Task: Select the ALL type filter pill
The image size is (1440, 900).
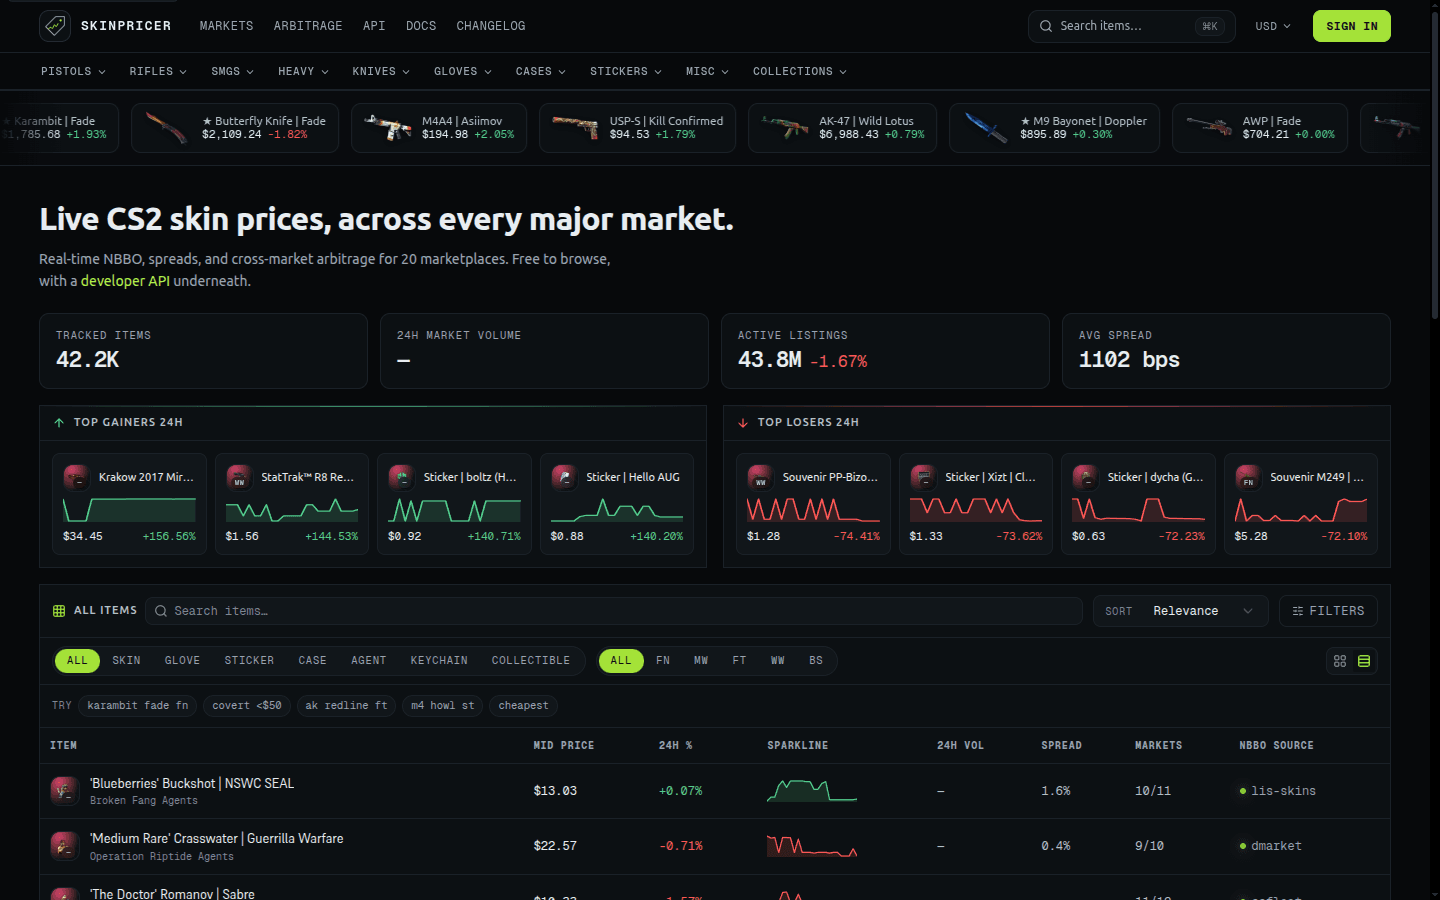Action: coord(77,661)
